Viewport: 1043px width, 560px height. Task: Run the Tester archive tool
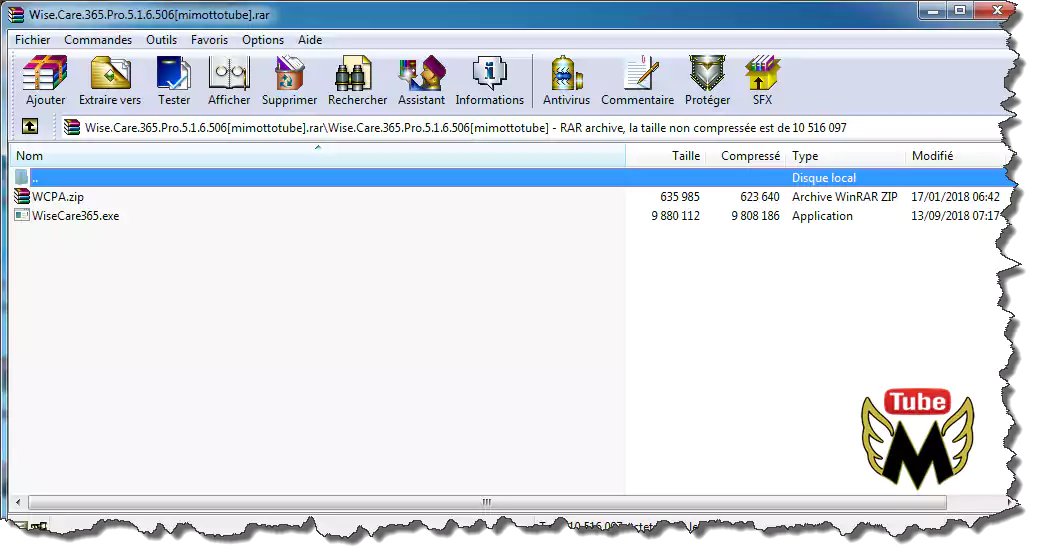coord(174,73)
